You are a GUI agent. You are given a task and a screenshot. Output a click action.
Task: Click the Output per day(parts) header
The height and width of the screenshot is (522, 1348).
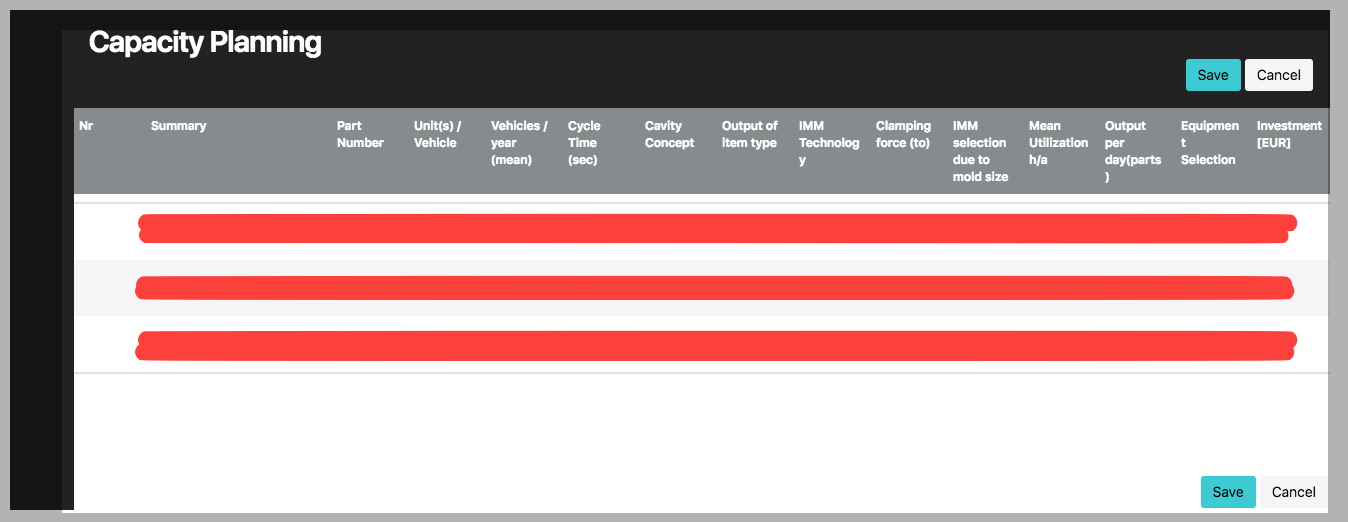click(x=1133, y=151)
